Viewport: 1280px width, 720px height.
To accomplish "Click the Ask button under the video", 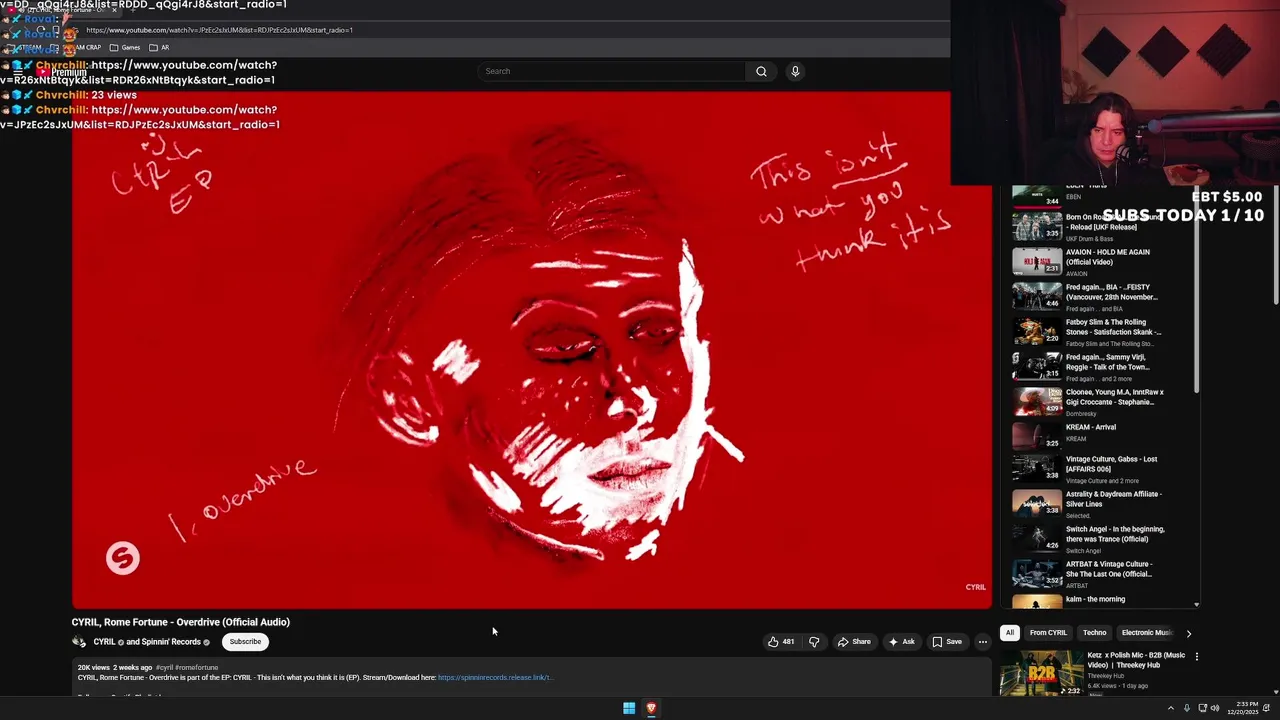I will pos(901,642).
